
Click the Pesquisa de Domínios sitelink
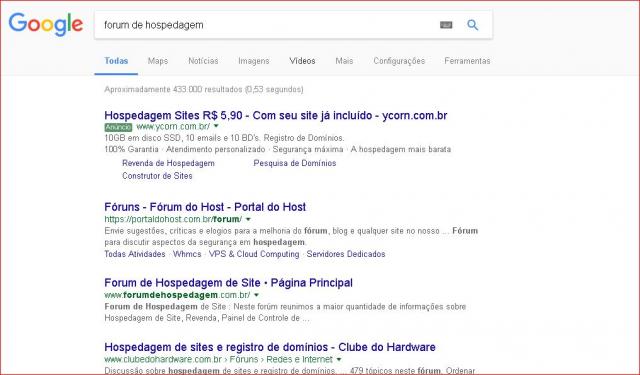[x=295, y=163]
